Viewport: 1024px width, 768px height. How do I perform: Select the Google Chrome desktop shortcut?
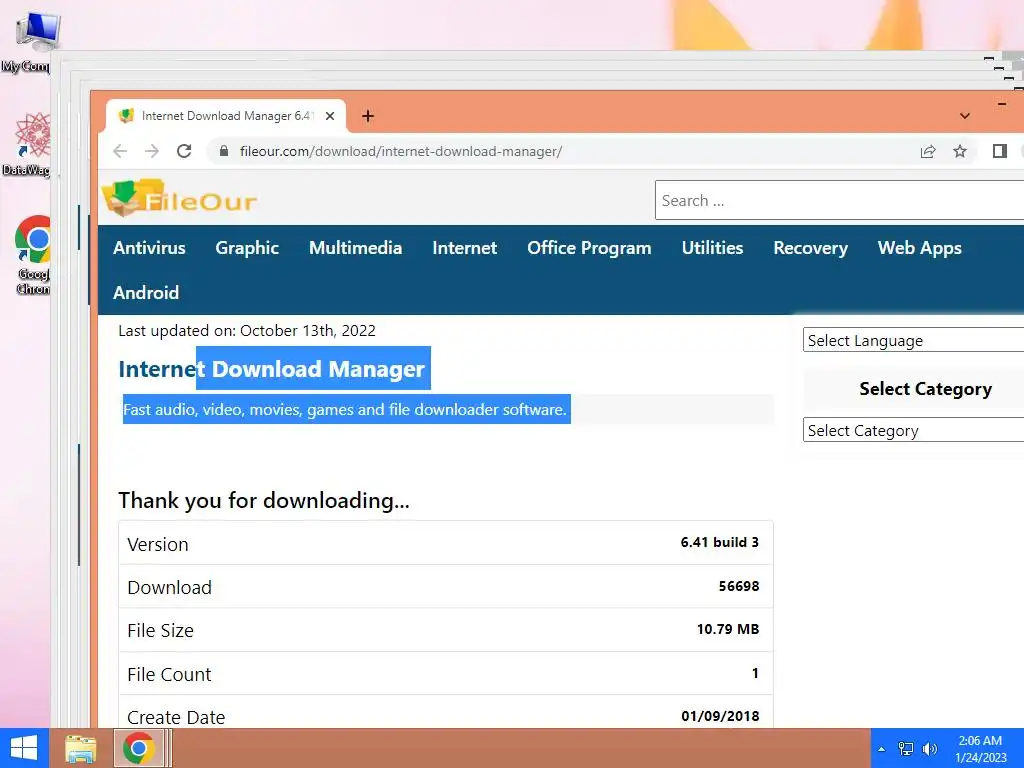tap(31, 255)
